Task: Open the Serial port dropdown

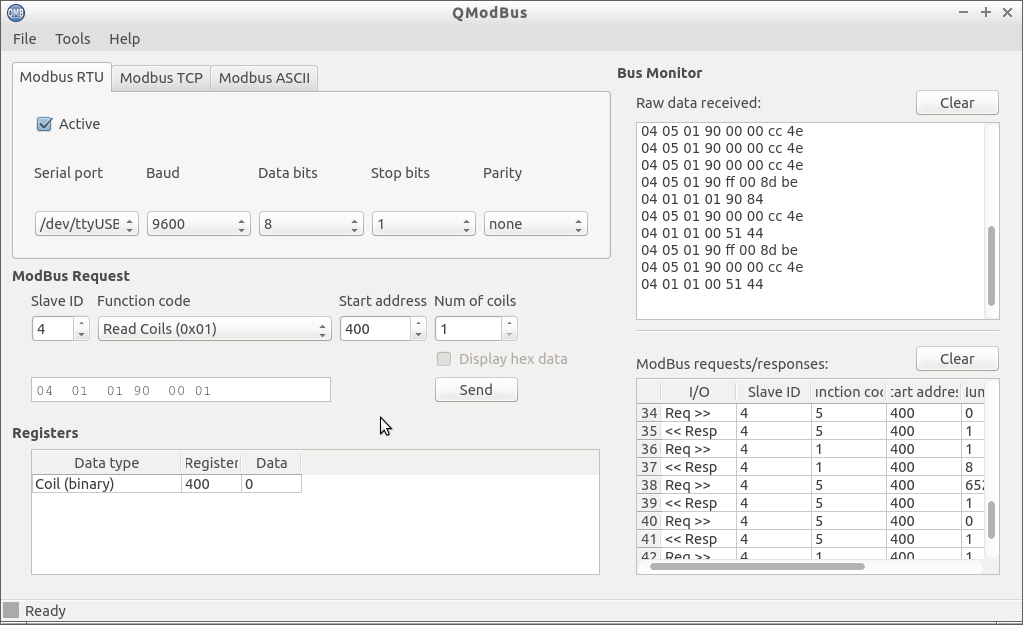Action: tap(86, 224)
